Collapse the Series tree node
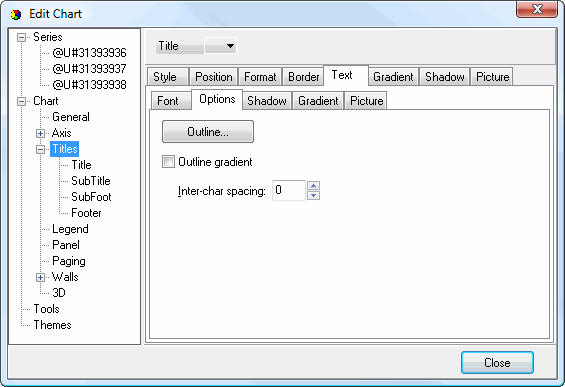 (x=22, y=37)
